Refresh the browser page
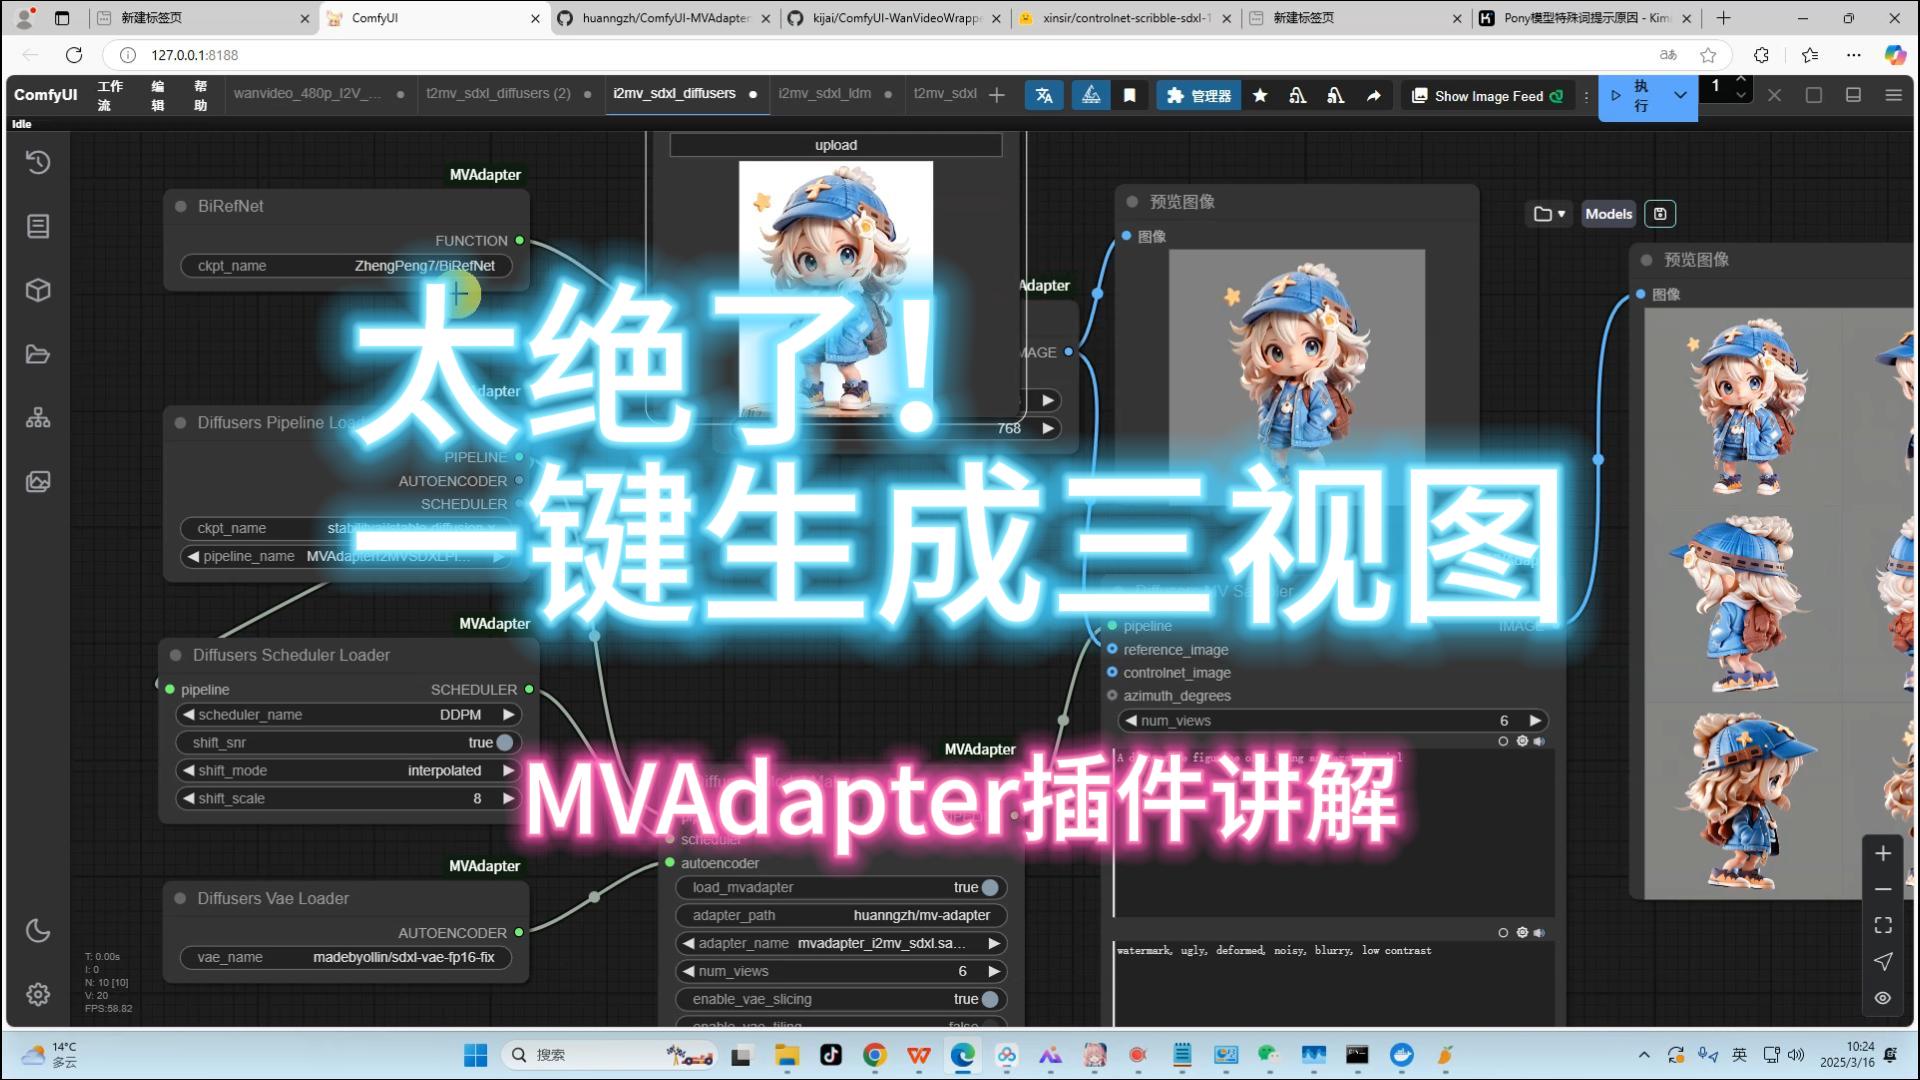This screenshot has height=1080, width=1920. pos(74,55)
